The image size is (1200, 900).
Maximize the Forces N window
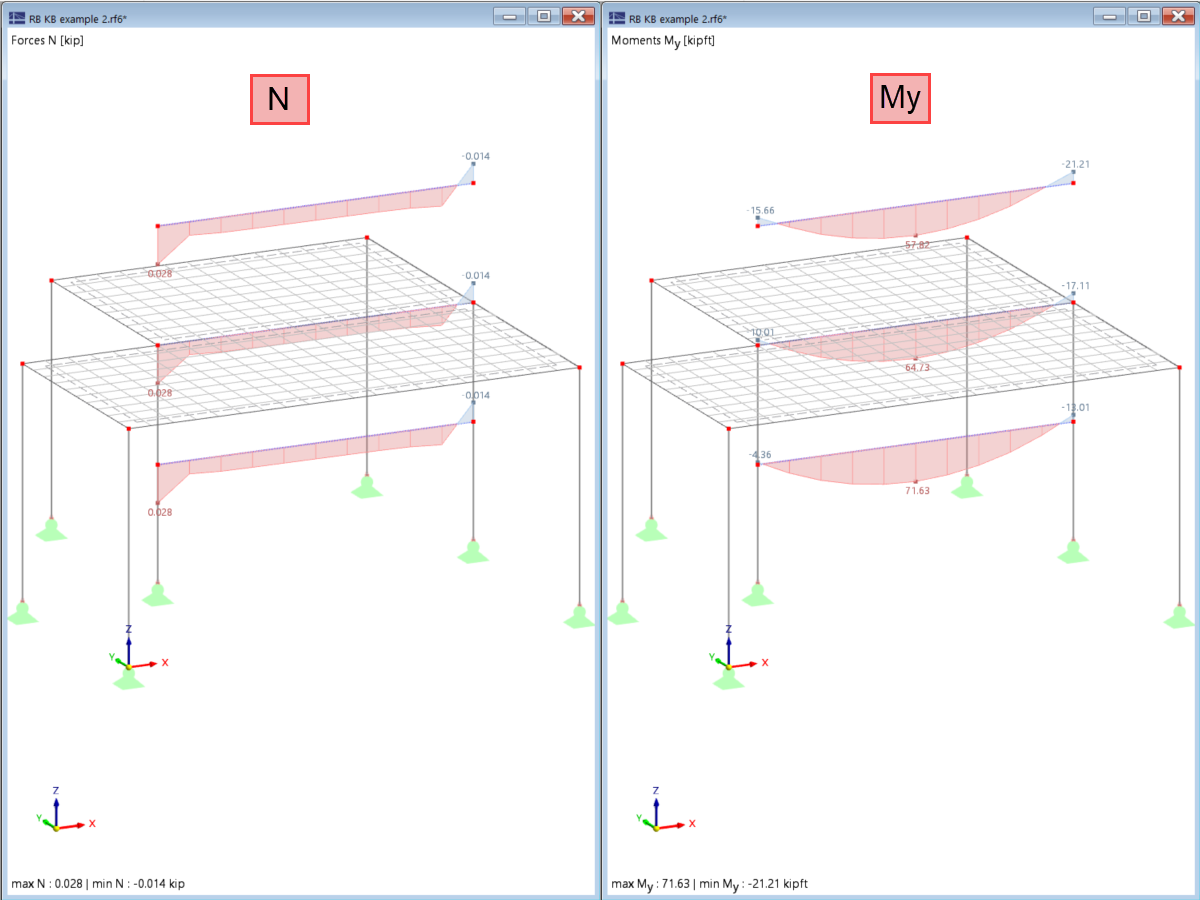coord(543,16)
